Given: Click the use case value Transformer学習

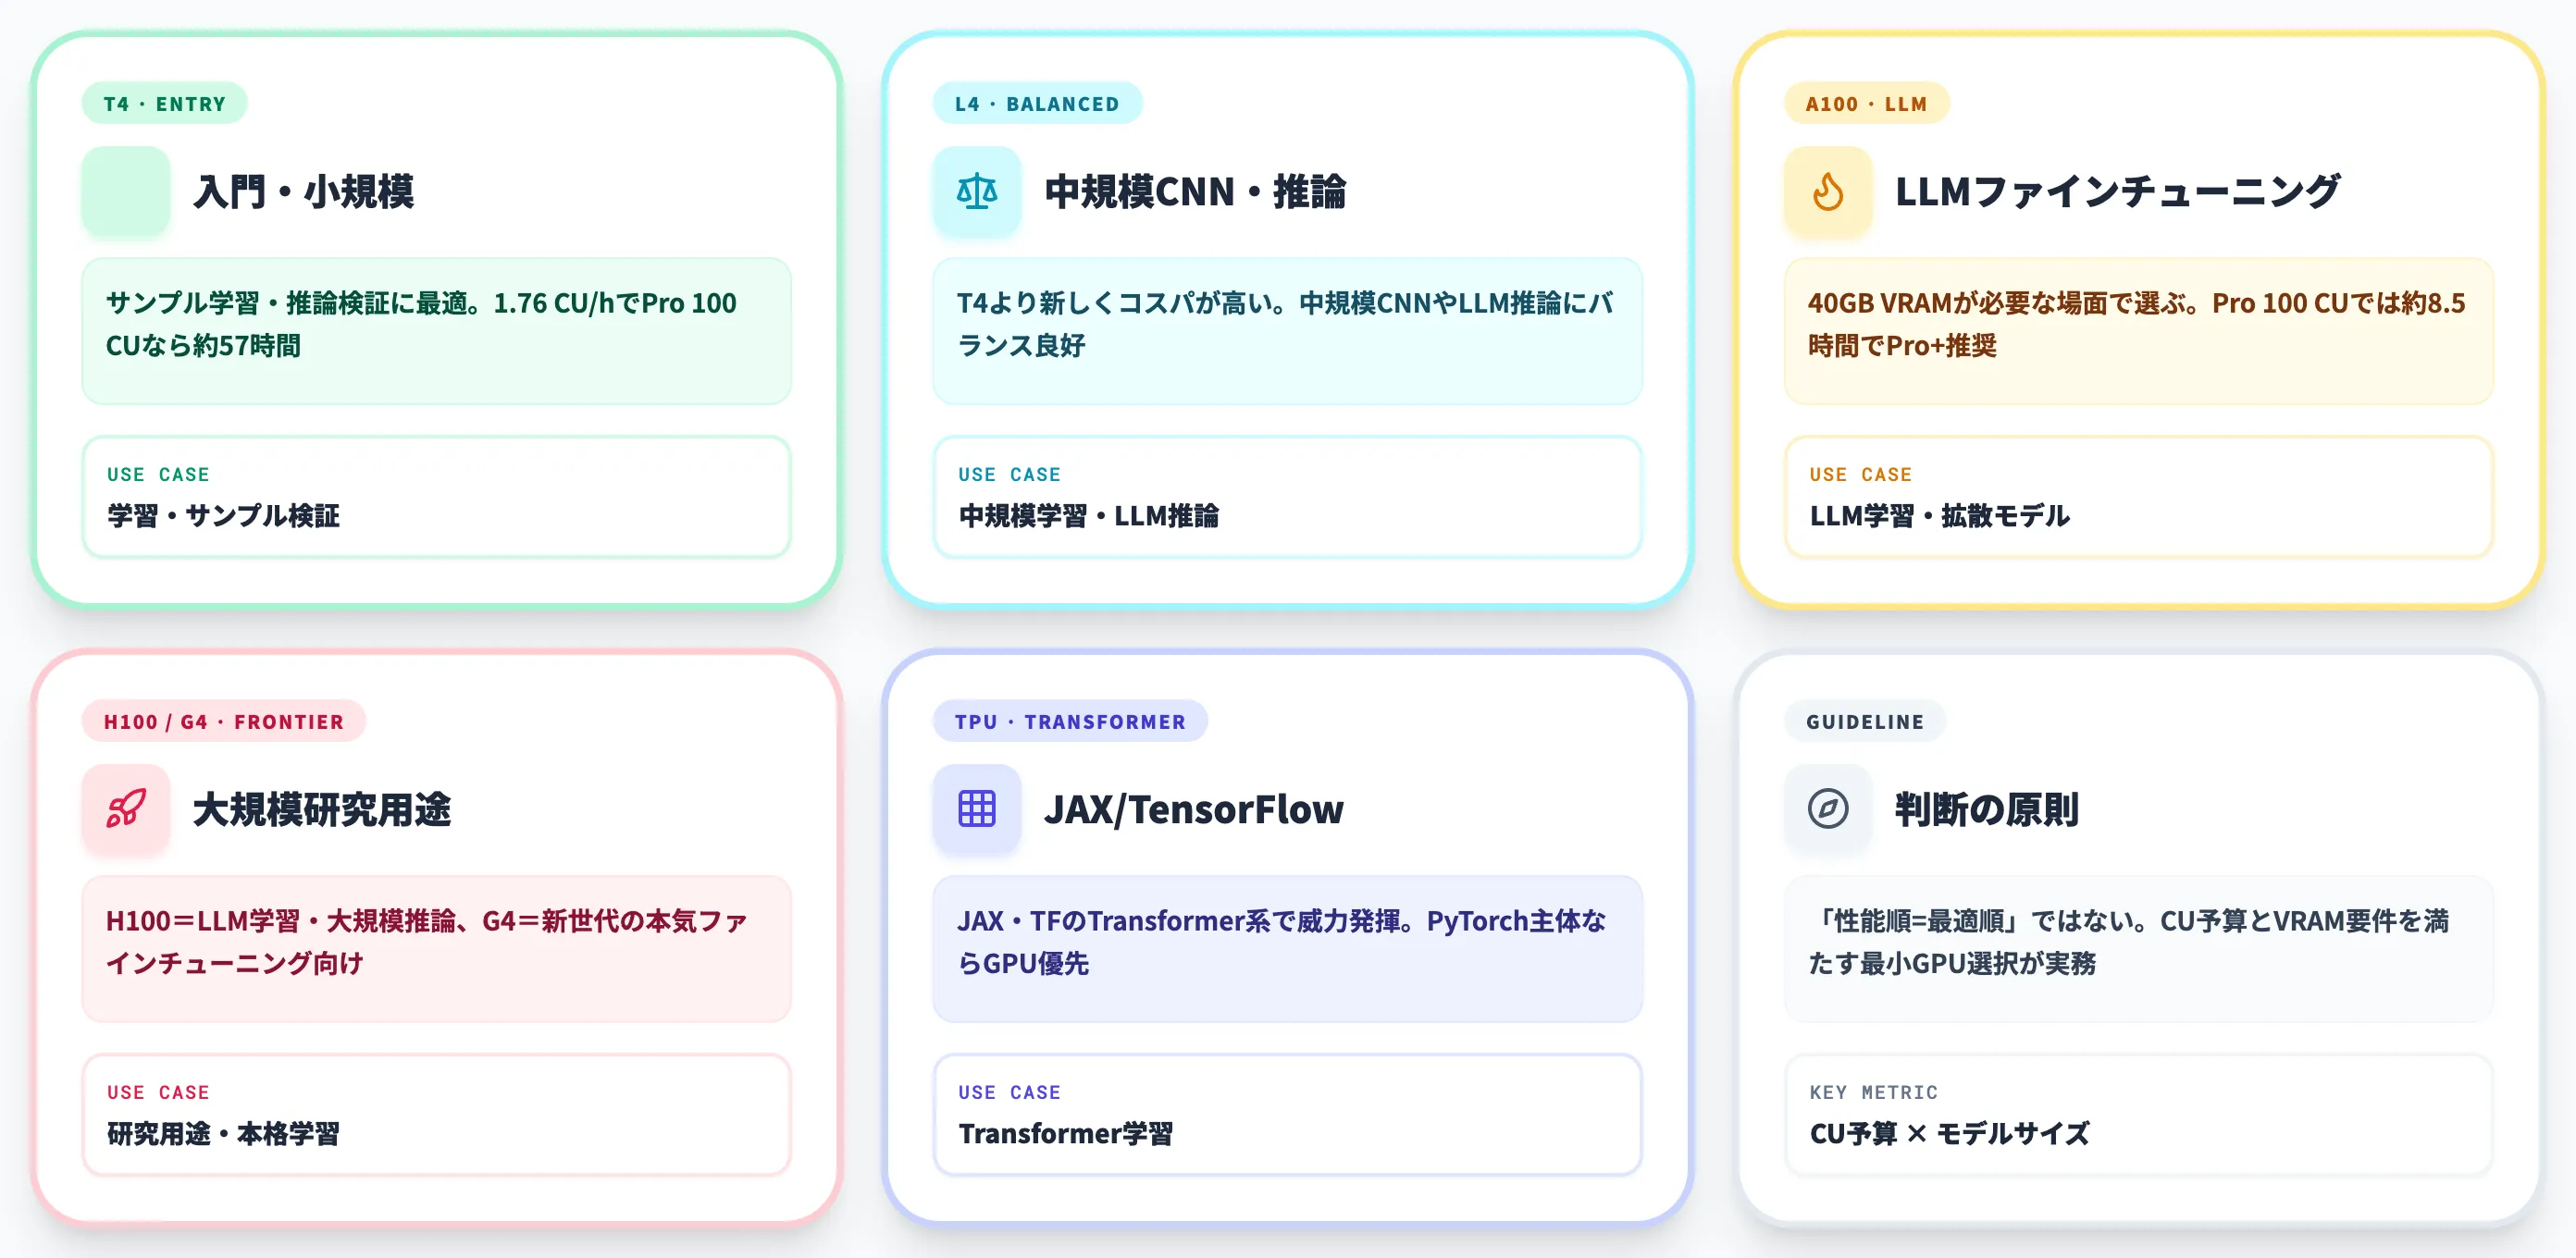Looking at the screenshot, I should (1065, 1133).
